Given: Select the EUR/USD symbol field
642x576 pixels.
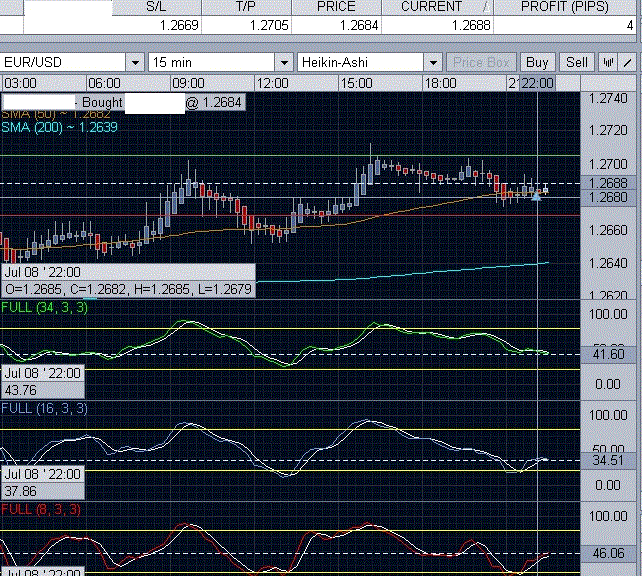Looking at the screenshot, I should (63, 63).
